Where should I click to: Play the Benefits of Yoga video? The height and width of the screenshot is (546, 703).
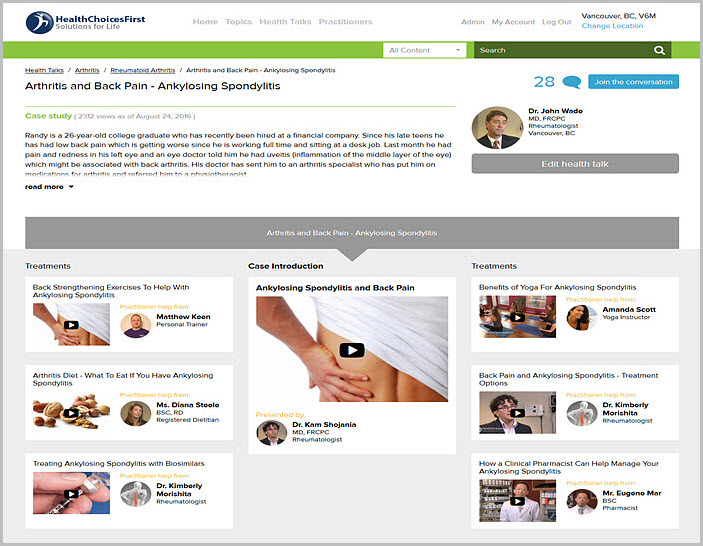[x=517, y=317]
